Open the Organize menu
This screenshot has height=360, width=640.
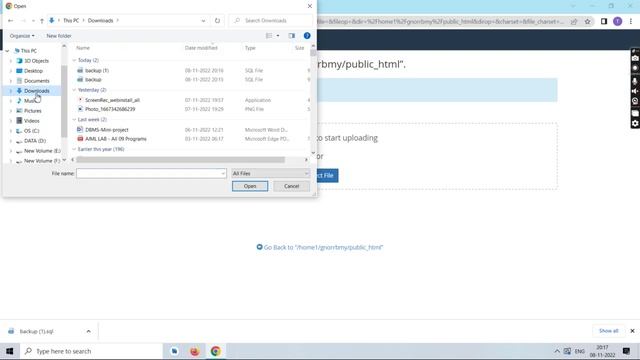pos(22,36)
